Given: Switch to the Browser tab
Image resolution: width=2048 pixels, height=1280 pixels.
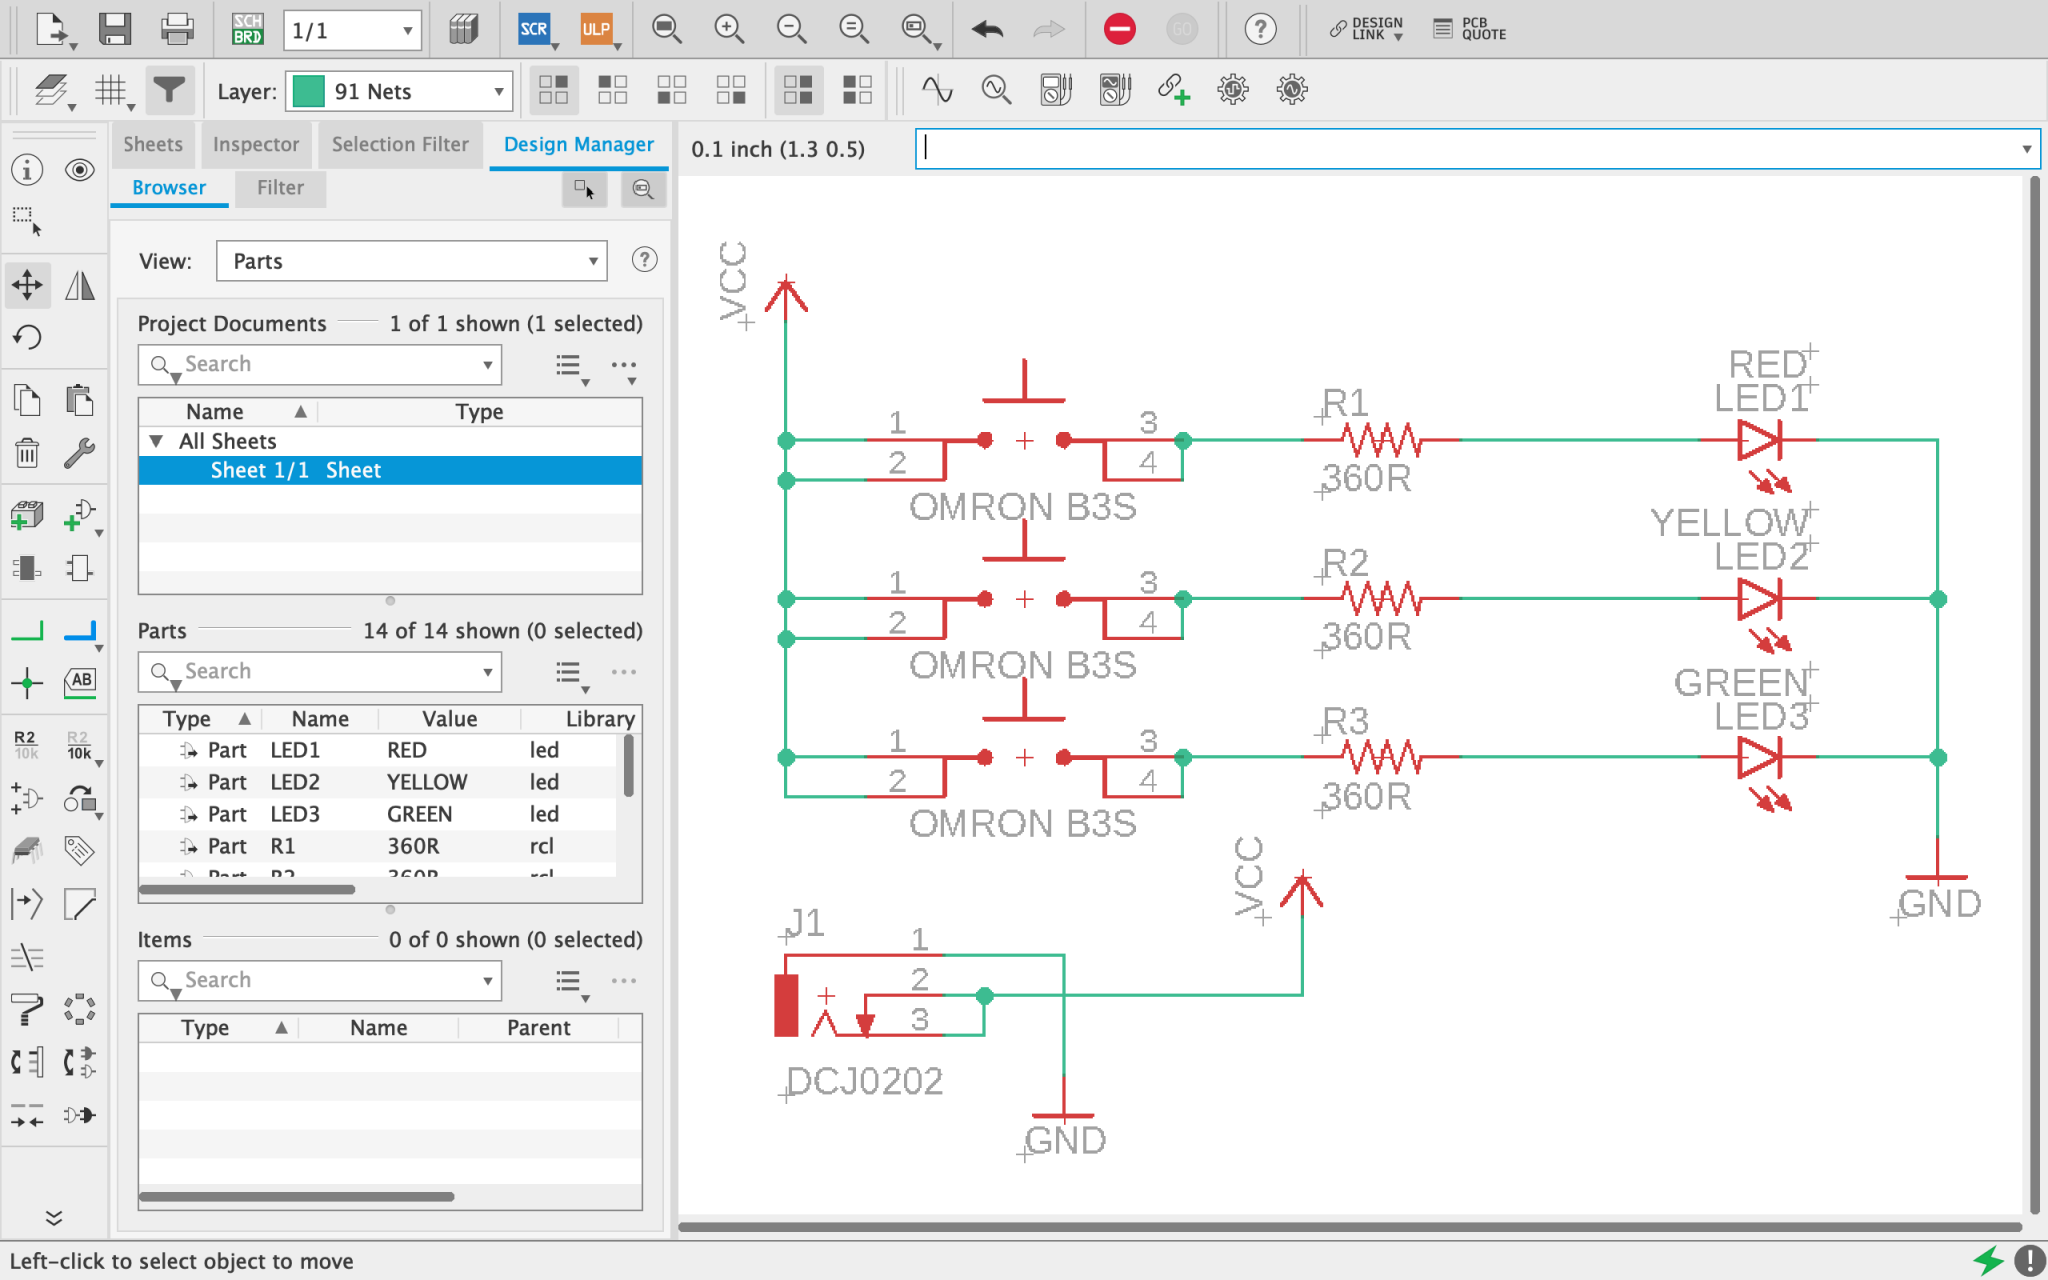Looking at the screenshot, I should (x=168, y=187).
